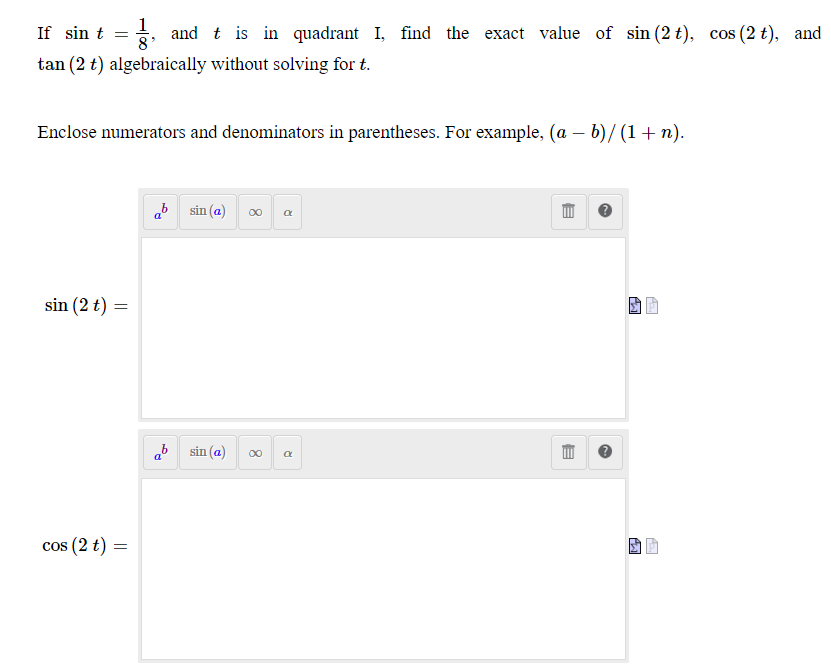Image resolution: width=831 pixels, height=667 pixels.
Task: Click the cos(2t) = label
Action: click(x=85, y=546)
